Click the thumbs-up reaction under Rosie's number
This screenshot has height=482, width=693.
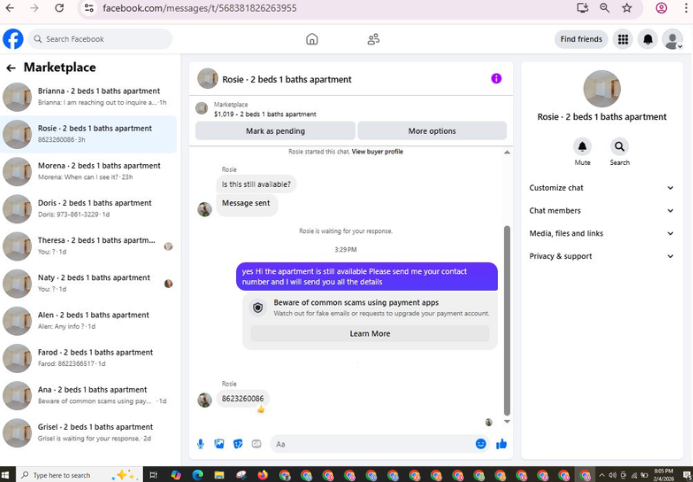tap(261, 410)
